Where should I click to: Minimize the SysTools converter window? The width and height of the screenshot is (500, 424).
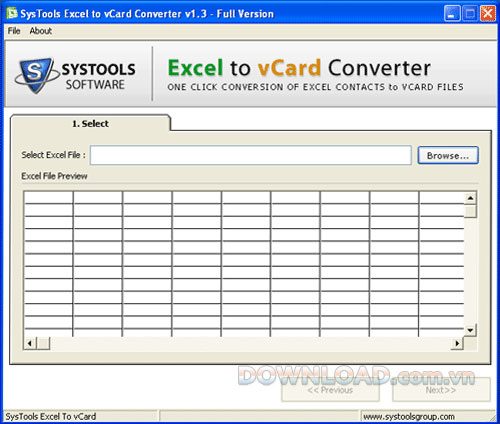click(x=452, y=14)
